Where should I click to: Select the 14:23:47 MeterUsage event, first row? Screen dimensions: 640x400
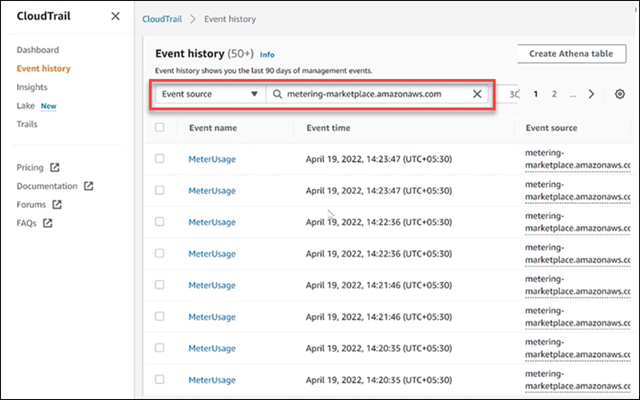160,158
